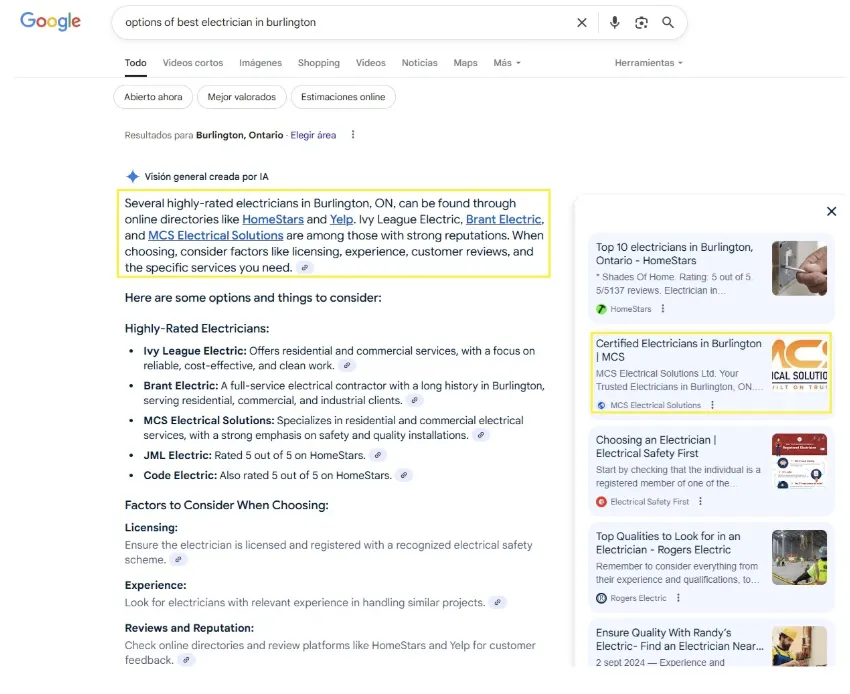Click the MCS logo thumbnail

[x=799, y=365]
